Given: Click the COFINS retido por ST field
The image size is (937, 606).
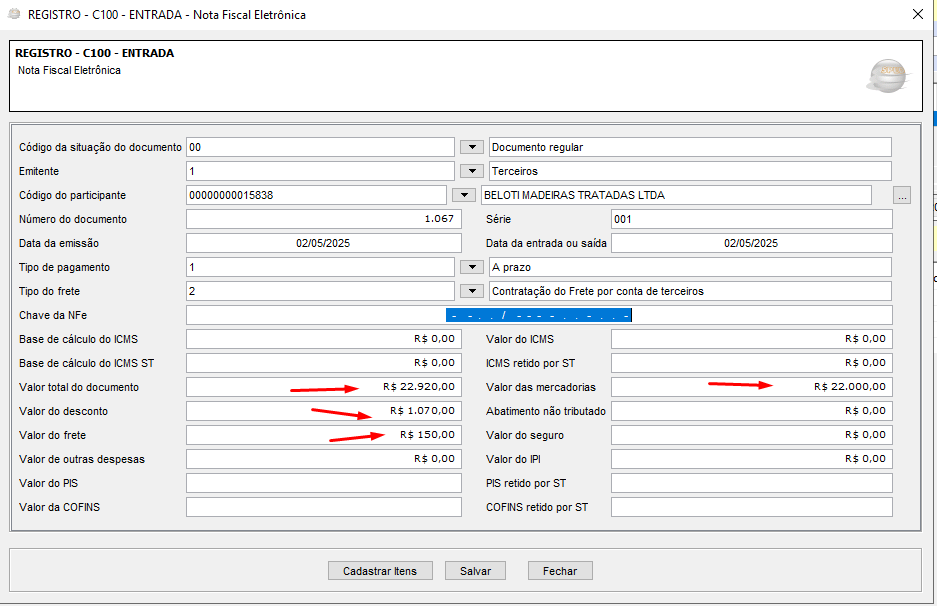Looking at the screenshot, I should (x=752, y=507).
